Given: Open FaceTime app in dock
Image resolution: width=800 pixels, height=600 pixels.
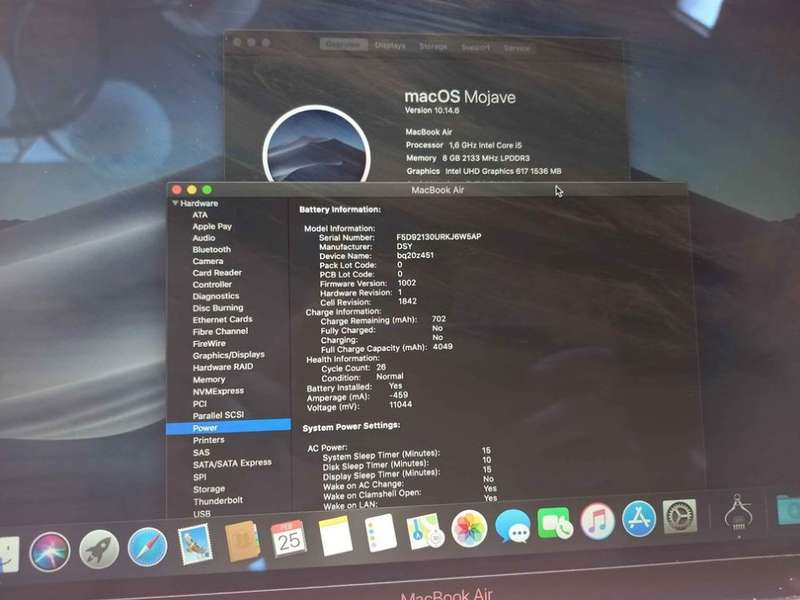Looking at the screenshot, I should (x=555, y=523).
